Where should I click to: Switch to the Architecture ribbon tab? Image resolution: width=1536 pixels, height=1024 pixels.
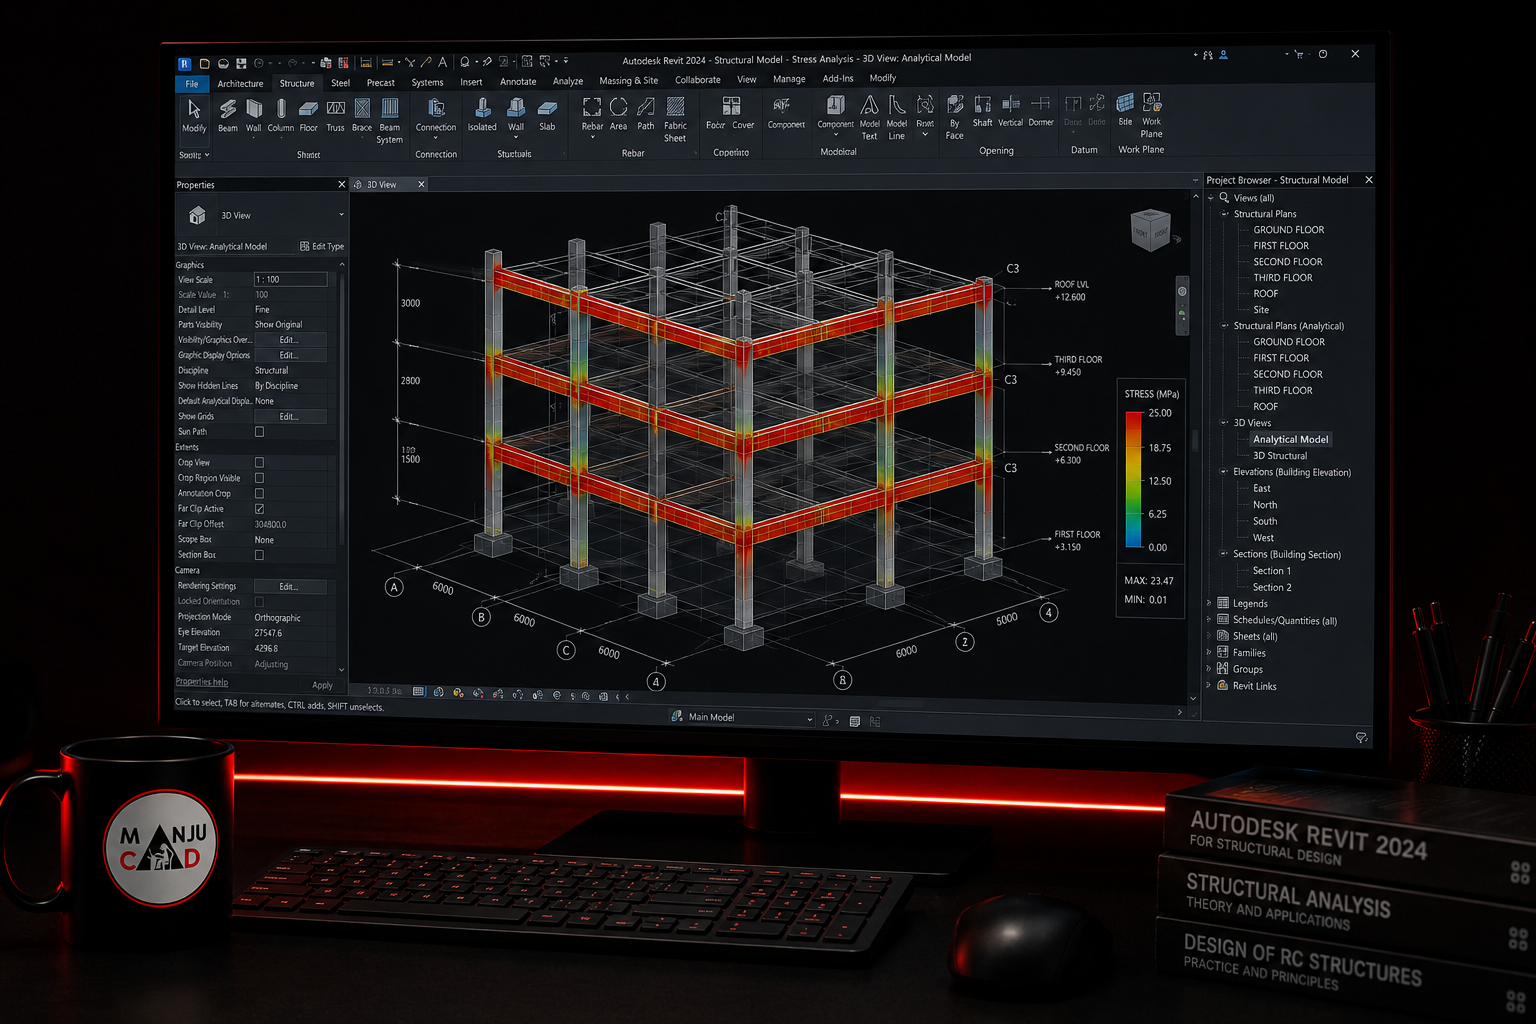[240, 84]
